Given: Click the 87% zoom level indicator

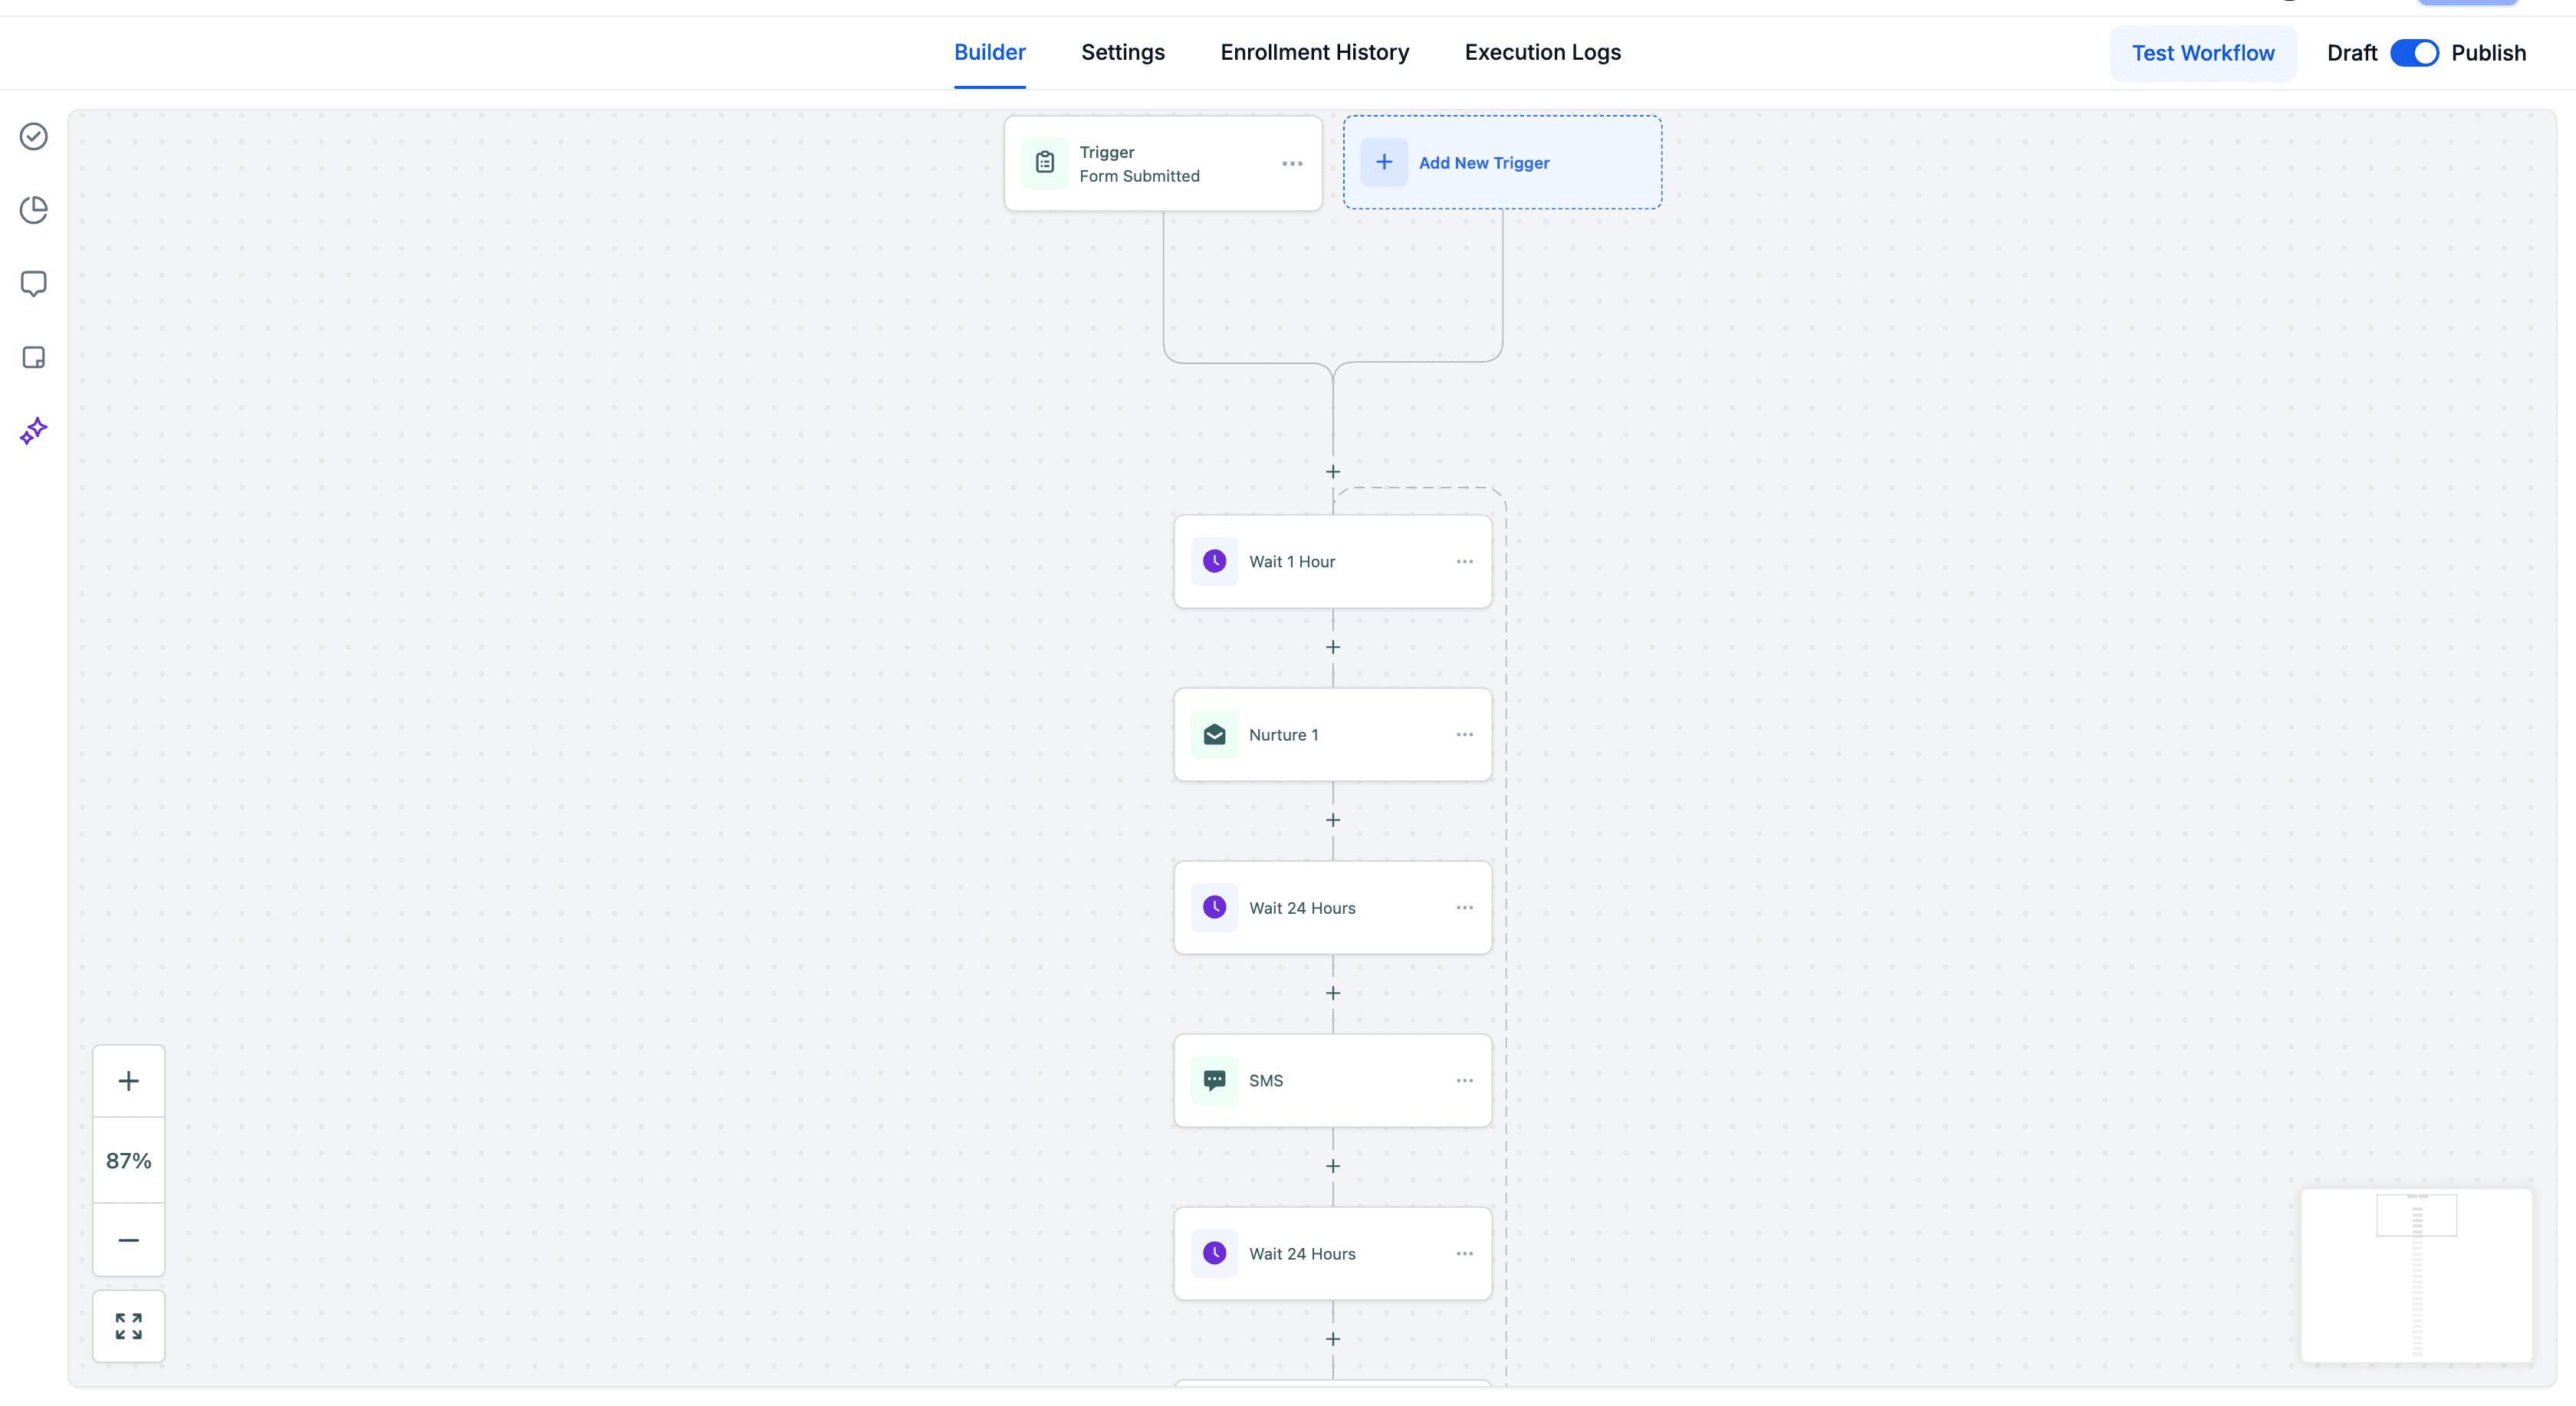Looking at the screenshot, I should pyautogui.click(x=129, y=1160).
